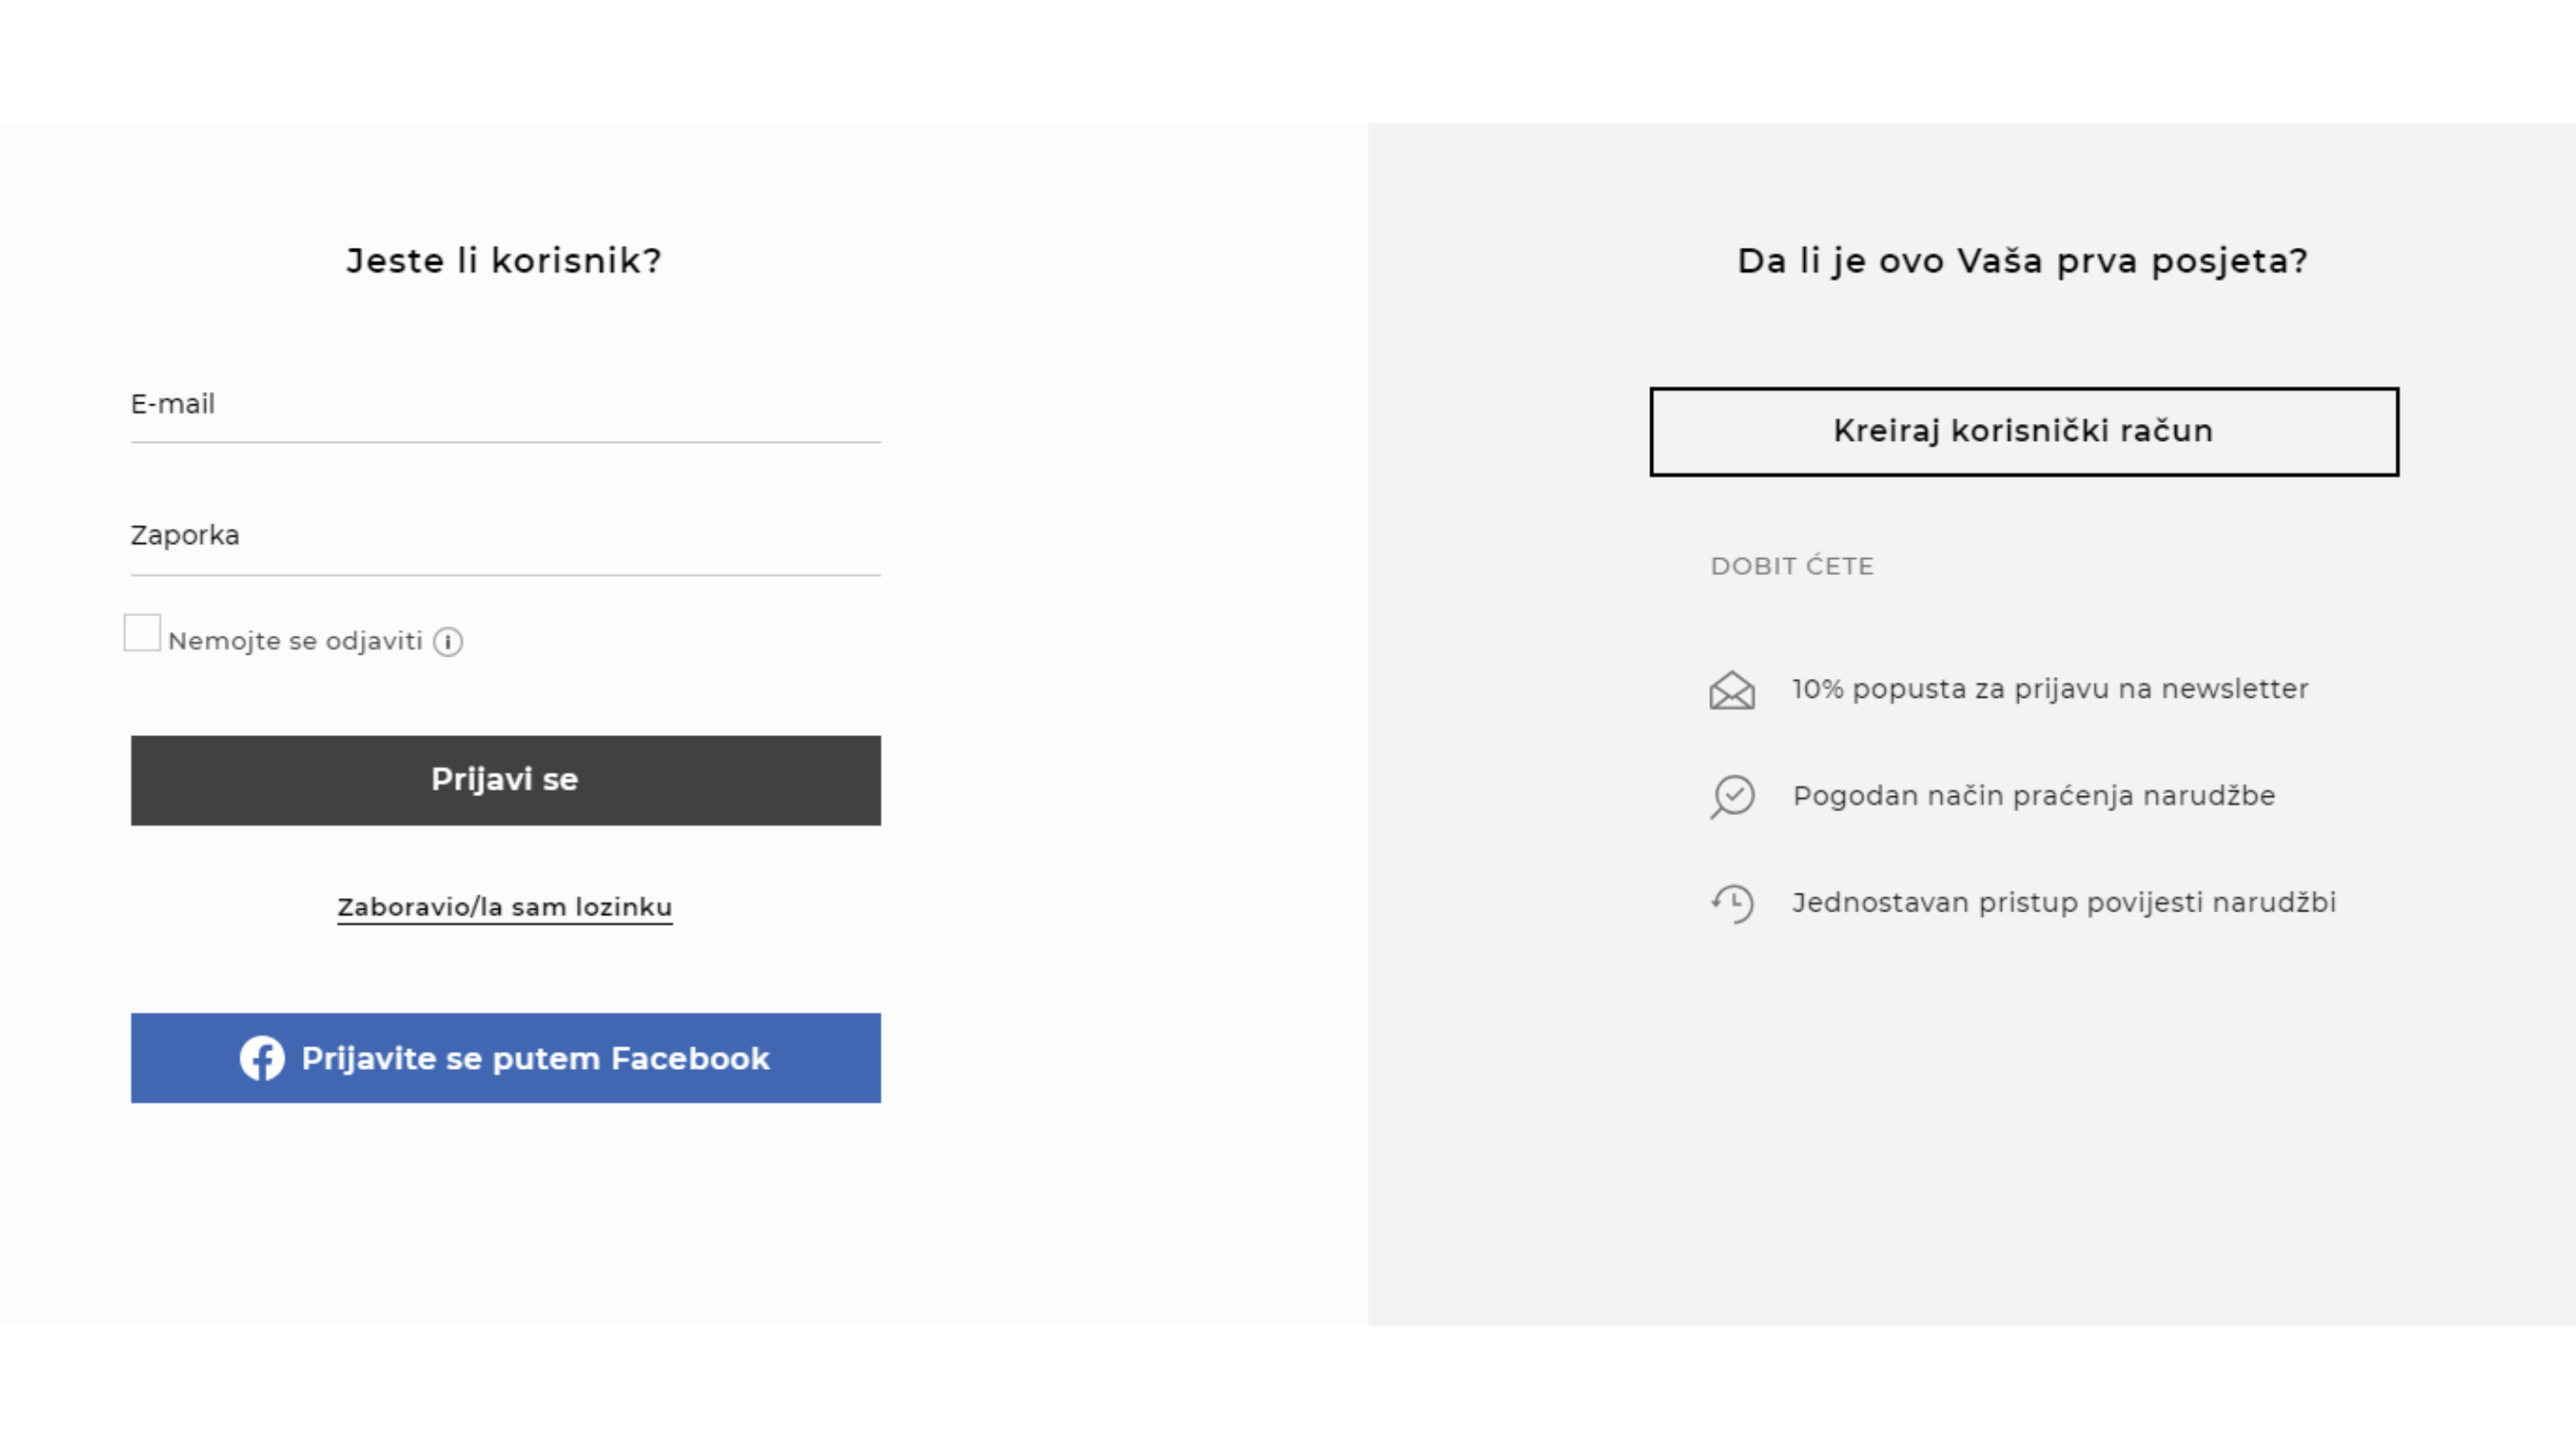Click the DOBIT ĆETE label
The height and width of the screenshot is (1449, 2576).
[x=1792, y=566]
